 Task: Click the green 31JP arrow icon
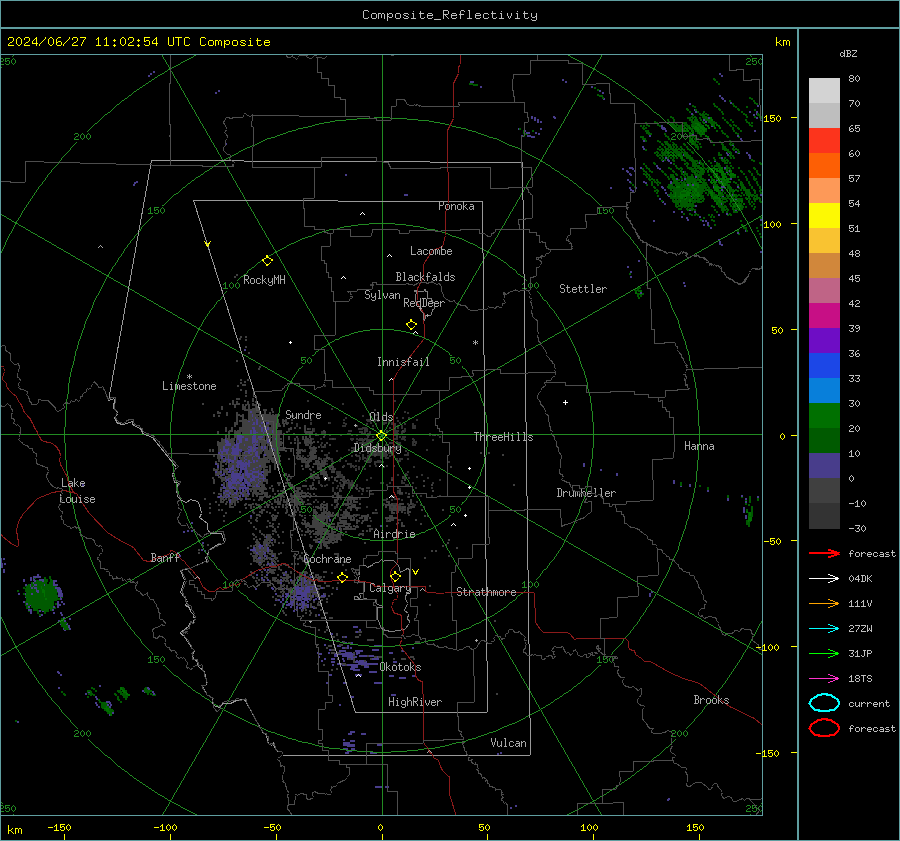(824, 653)
